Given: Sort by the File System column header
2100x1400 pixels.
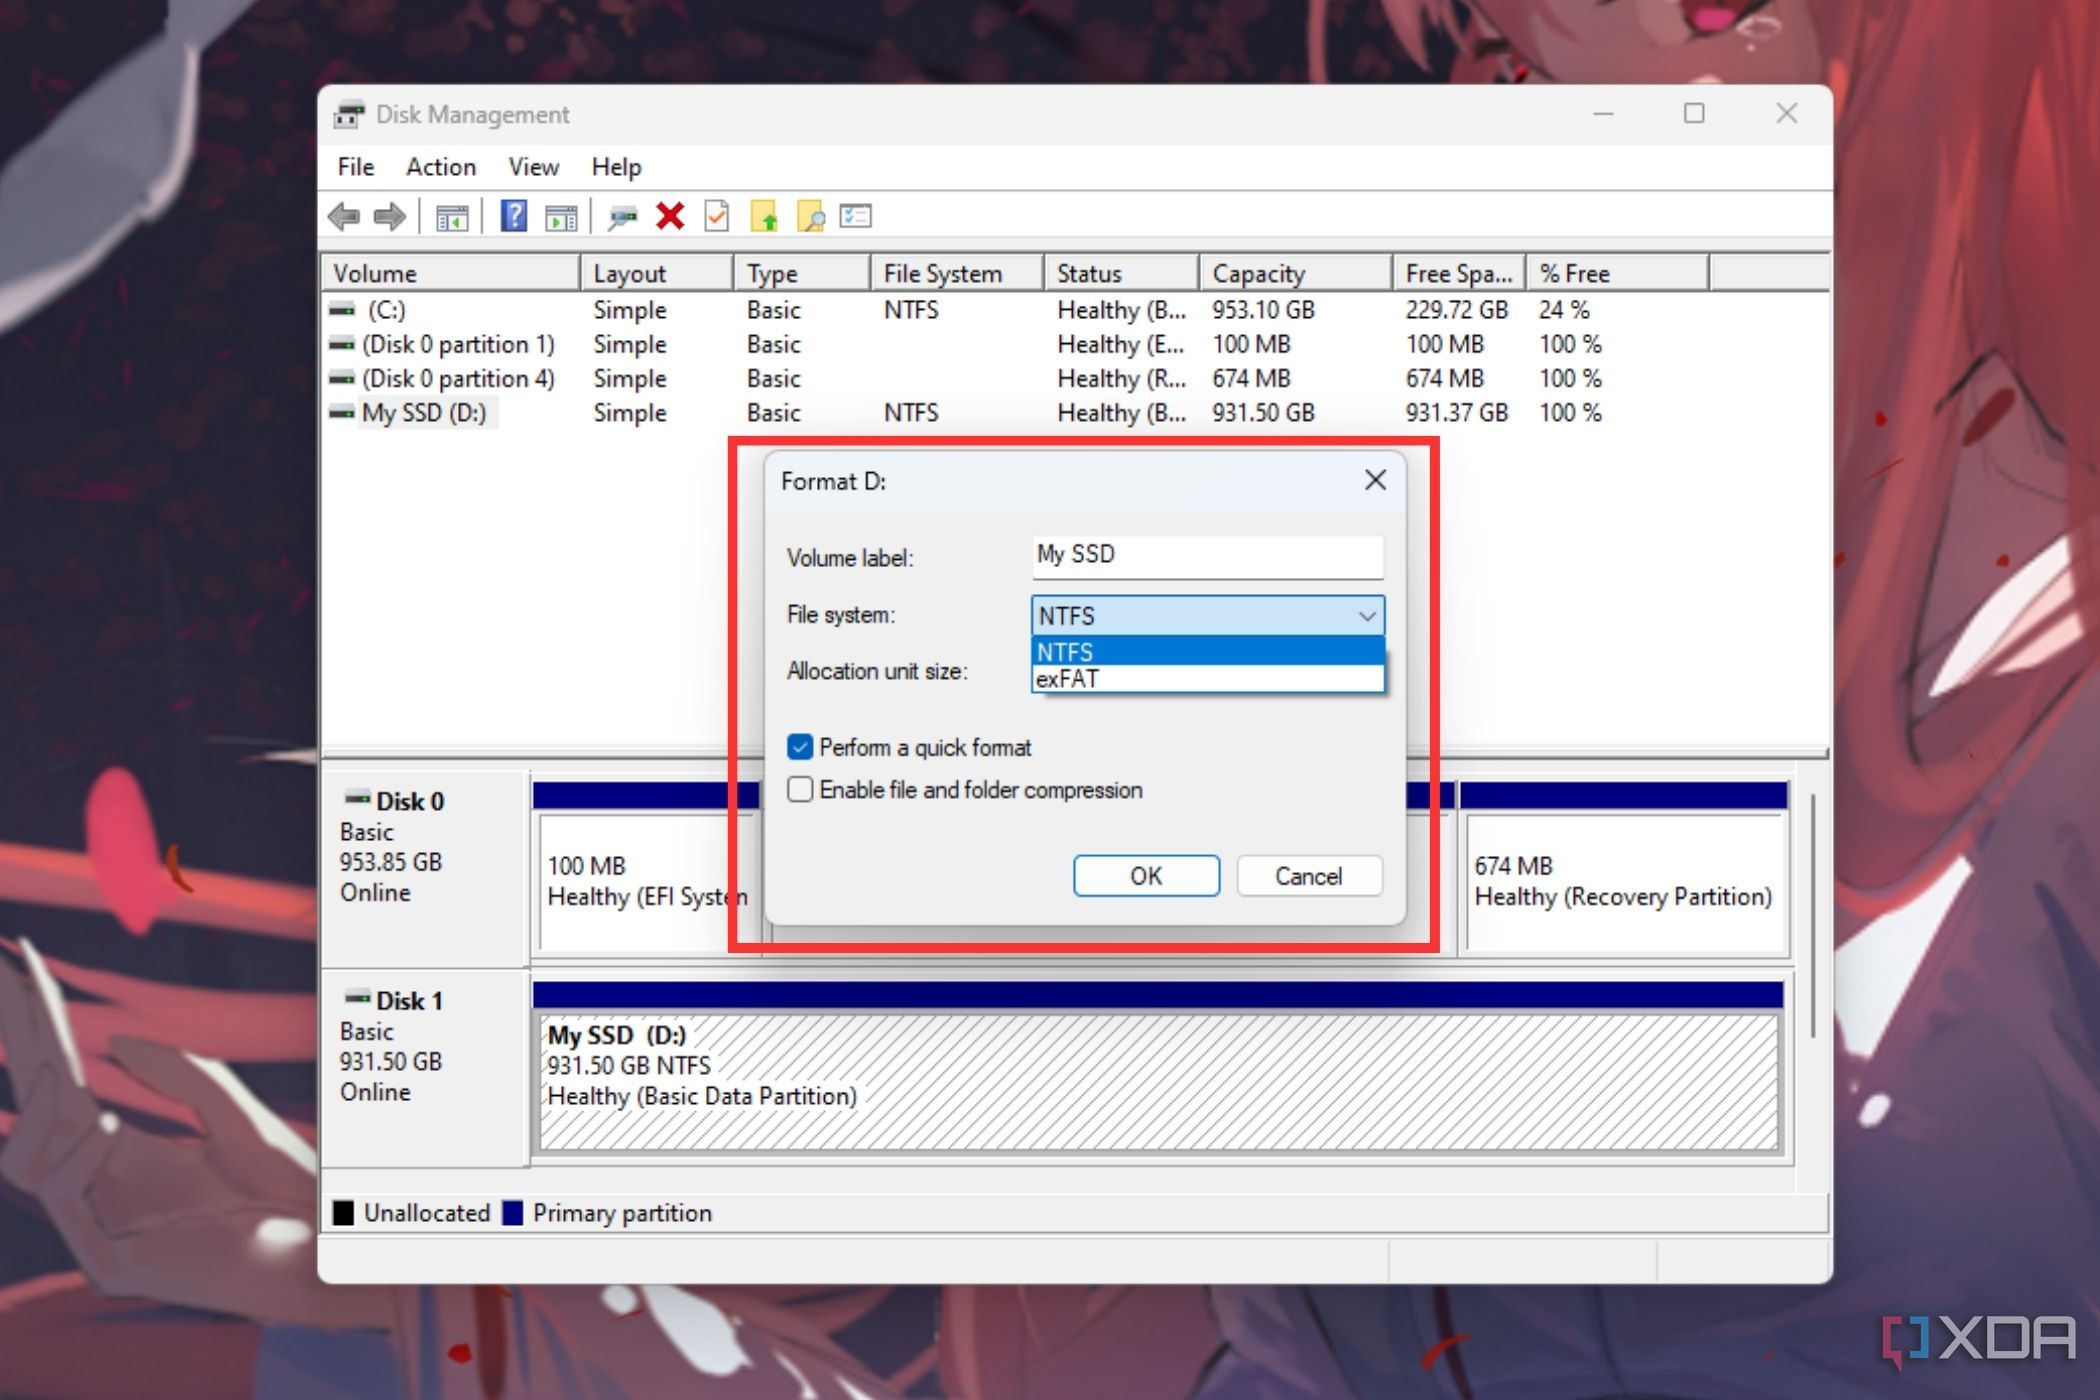Looking at the screenshot, I should (957, 273).
